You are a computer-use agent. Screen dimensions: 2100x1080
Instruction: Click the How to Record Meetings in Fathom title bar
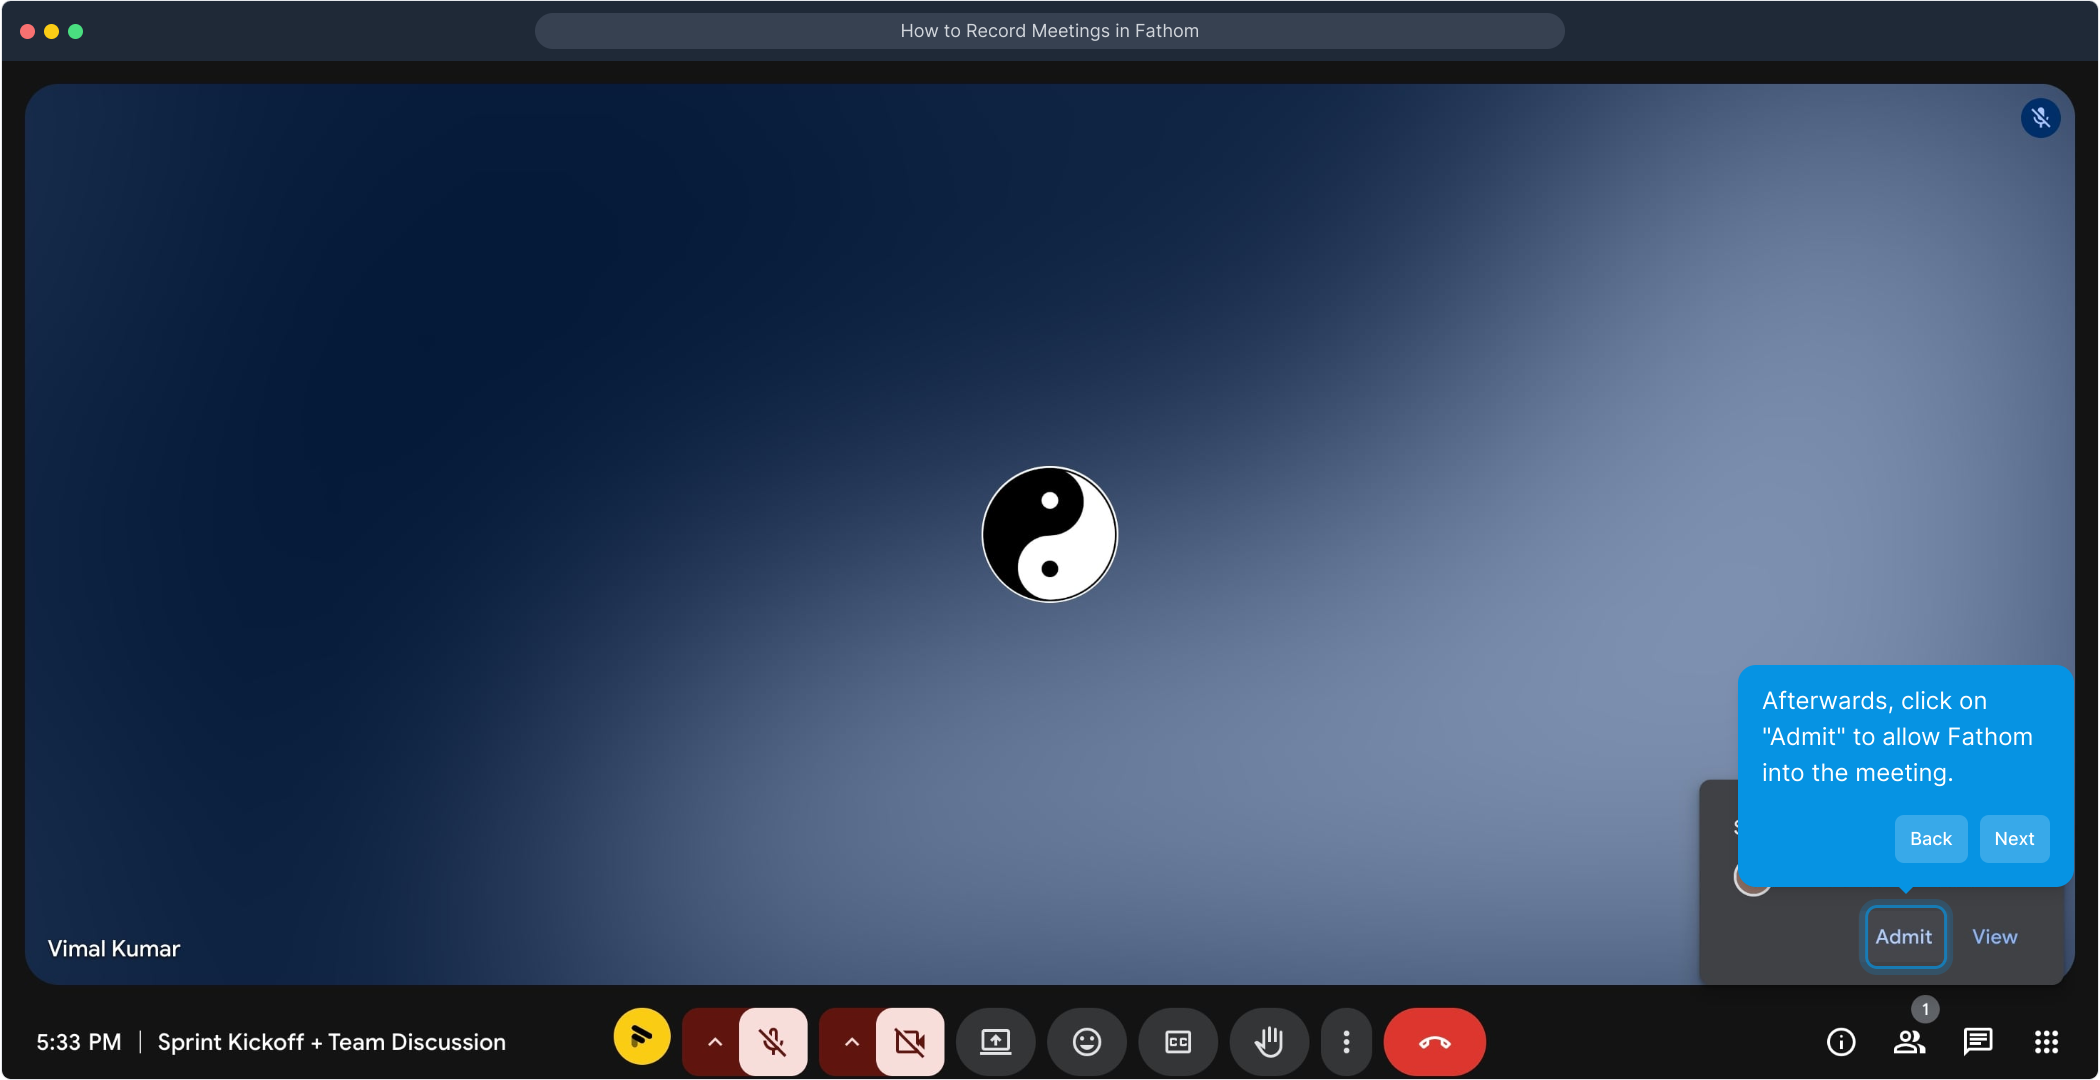click(1050, 31)
